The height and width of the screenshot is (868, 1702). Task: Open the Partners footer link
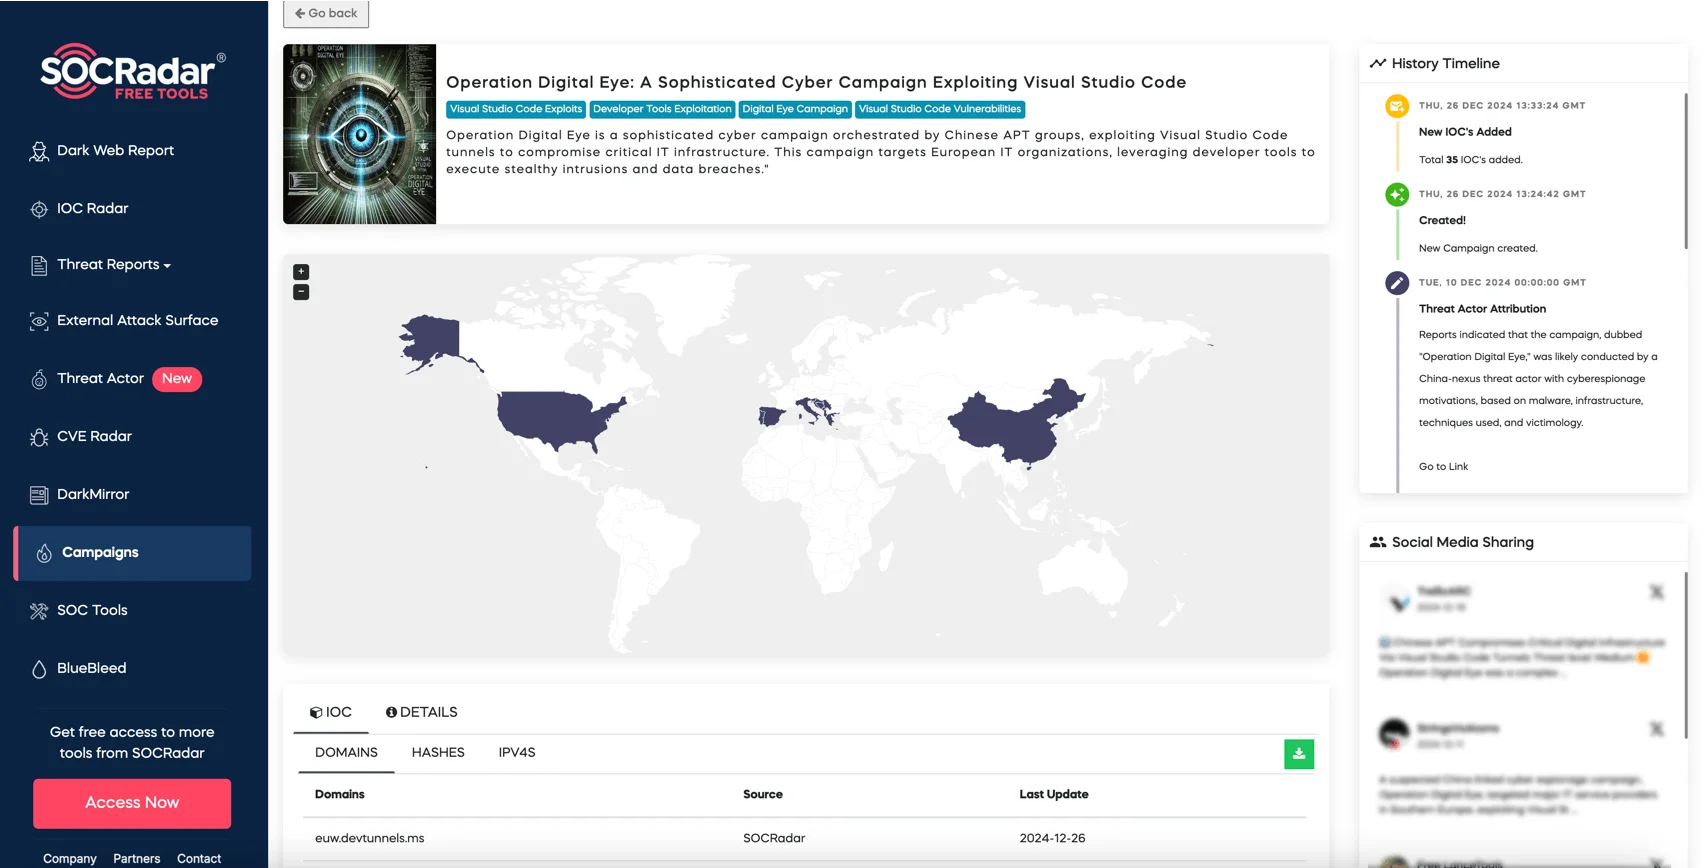pyautogui.click(x=137, y=858)
